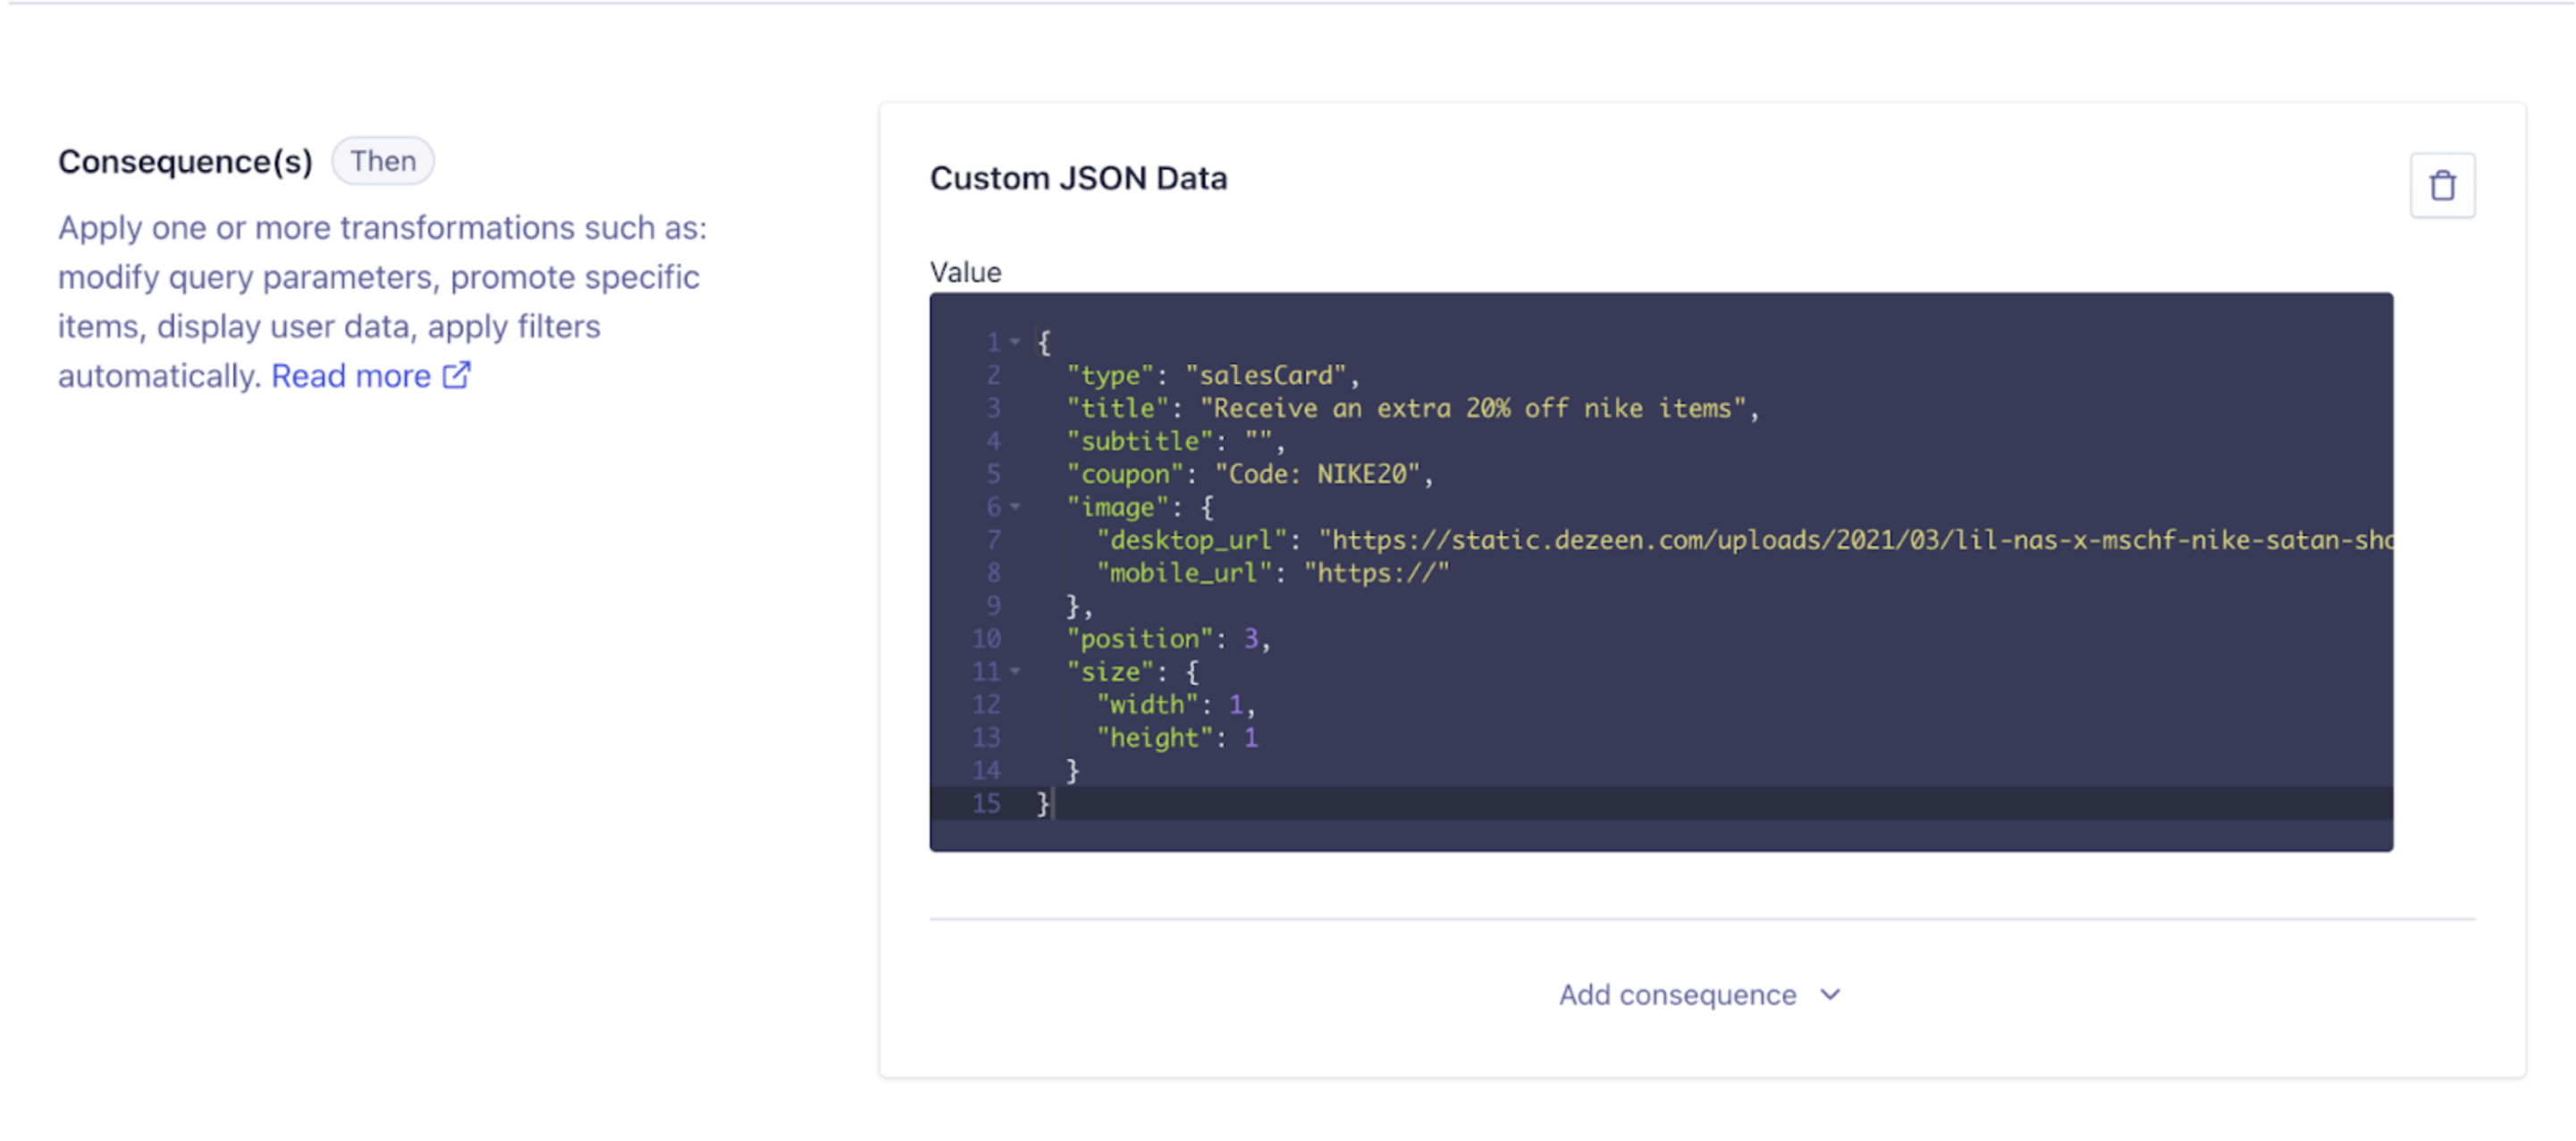Image resolution: width=2576 pixels, height=1141 pixels.
Task: Place cursor after the closing brace on line 15
Action: (x=1052, y=803)
